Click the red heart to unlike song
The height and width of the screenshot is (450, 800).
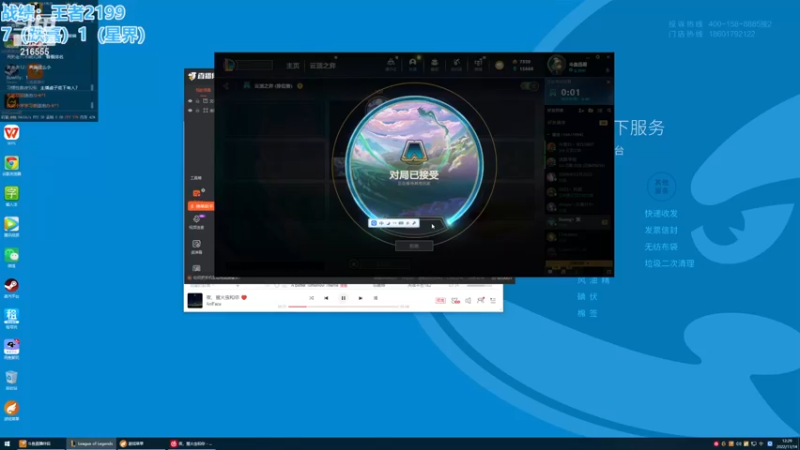(244, 297)
